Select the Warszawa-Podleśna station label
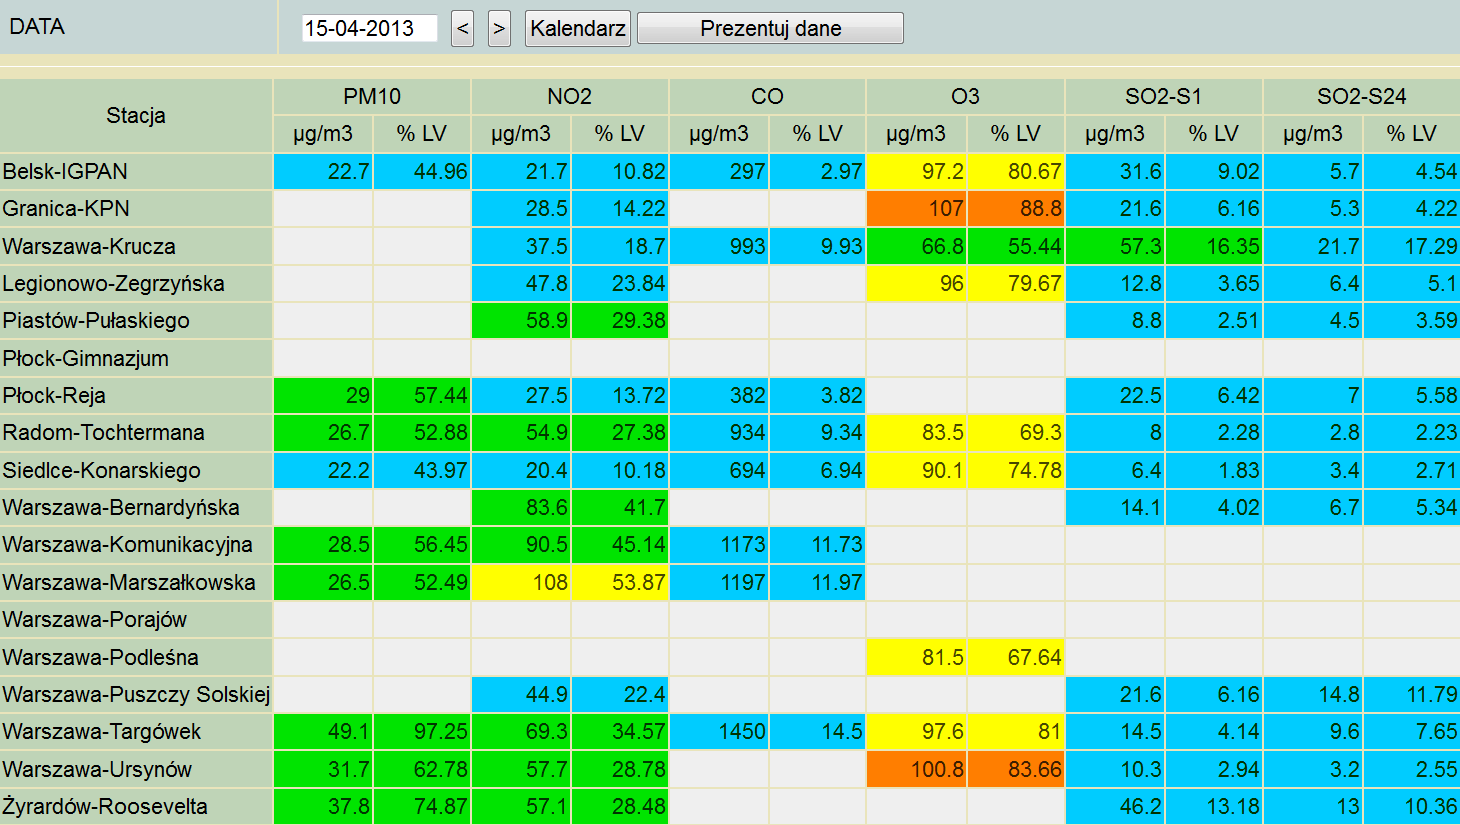The width and height of the screenshot is (1460, 825). tap(136, 657)
